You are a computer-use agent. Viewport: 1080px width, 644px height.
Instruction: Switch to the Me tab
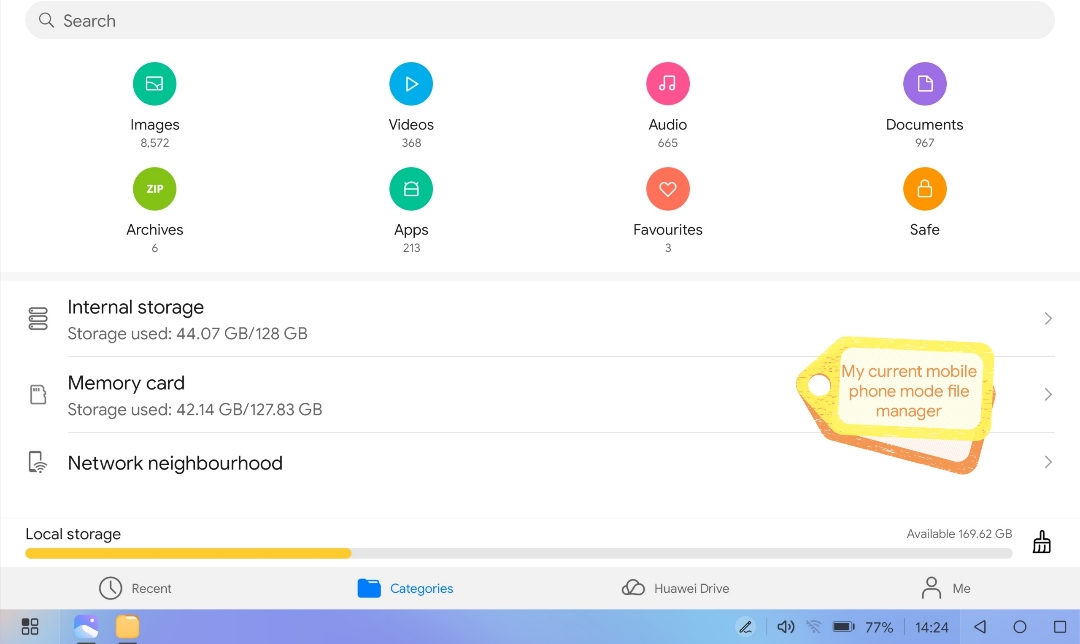[945, 588]
